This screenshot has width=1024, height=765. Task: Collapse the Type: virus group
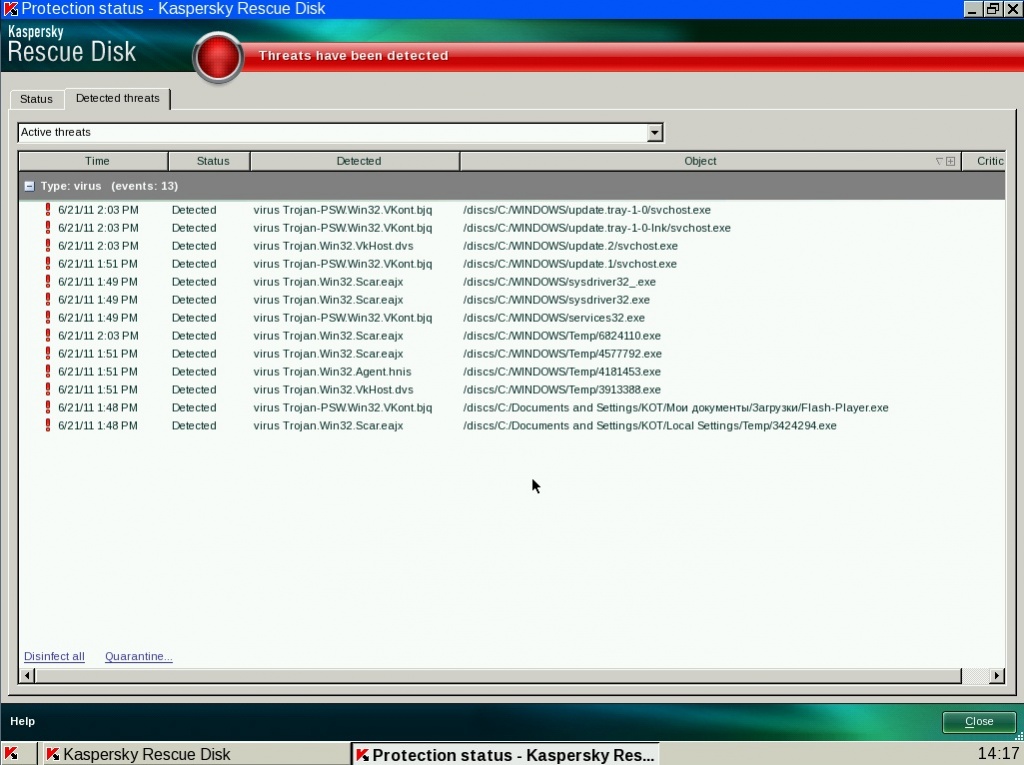(x=29, y=186)
